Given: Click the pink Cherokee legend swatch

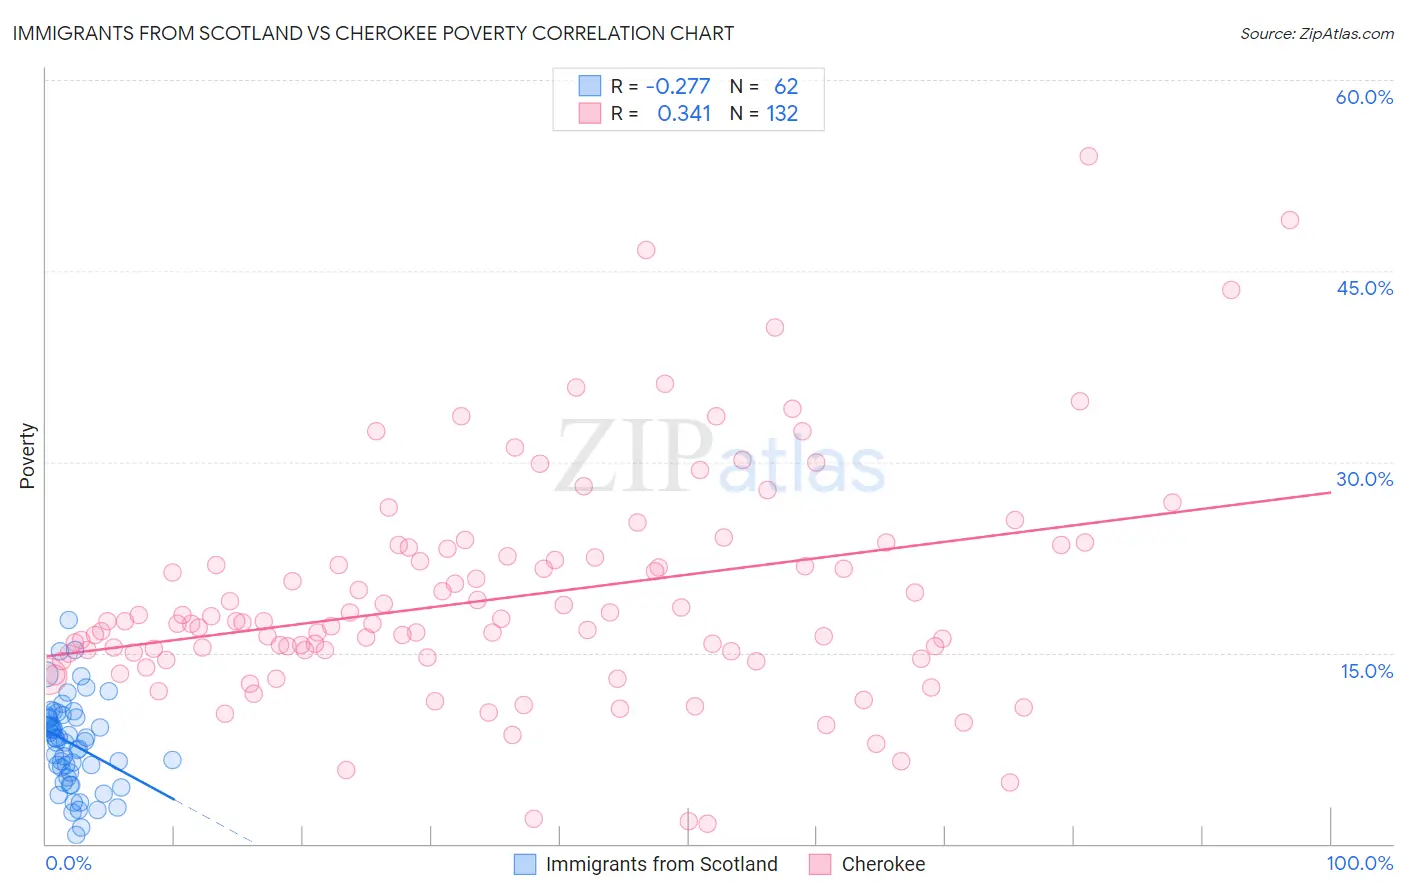Looking at the screenshot, I should [820, 864].
